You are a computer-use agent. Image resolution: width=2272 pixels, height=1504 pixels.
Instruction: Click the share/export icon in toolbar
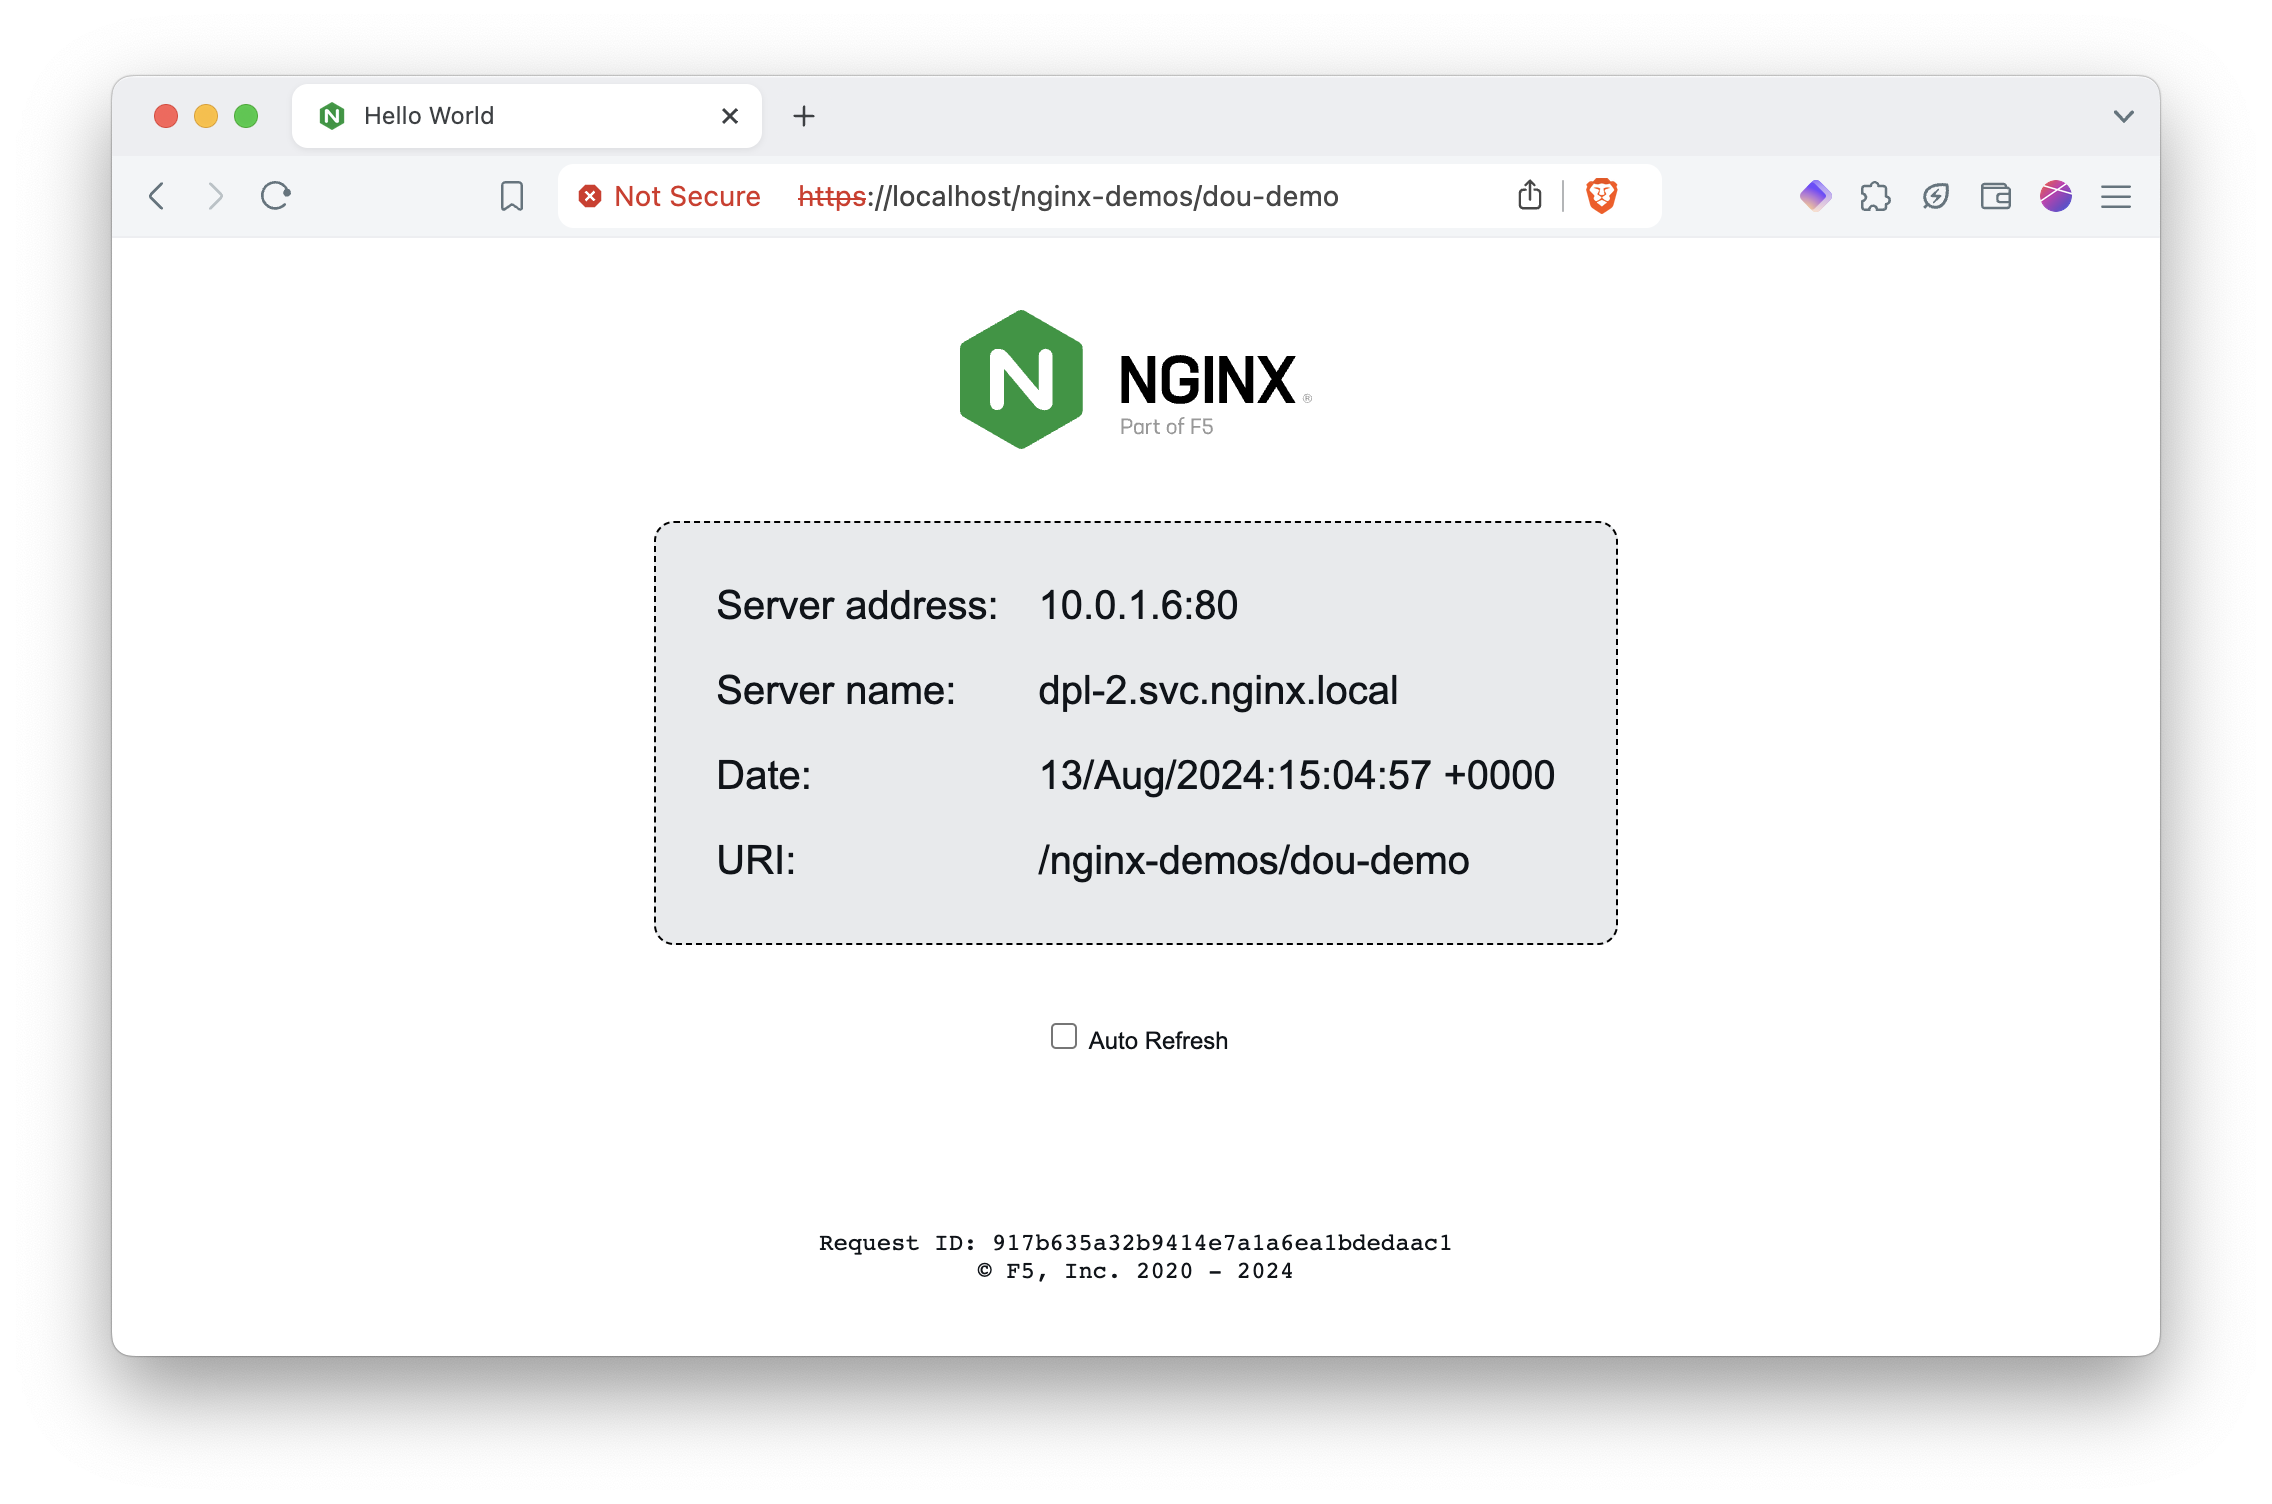(1530, 196)
